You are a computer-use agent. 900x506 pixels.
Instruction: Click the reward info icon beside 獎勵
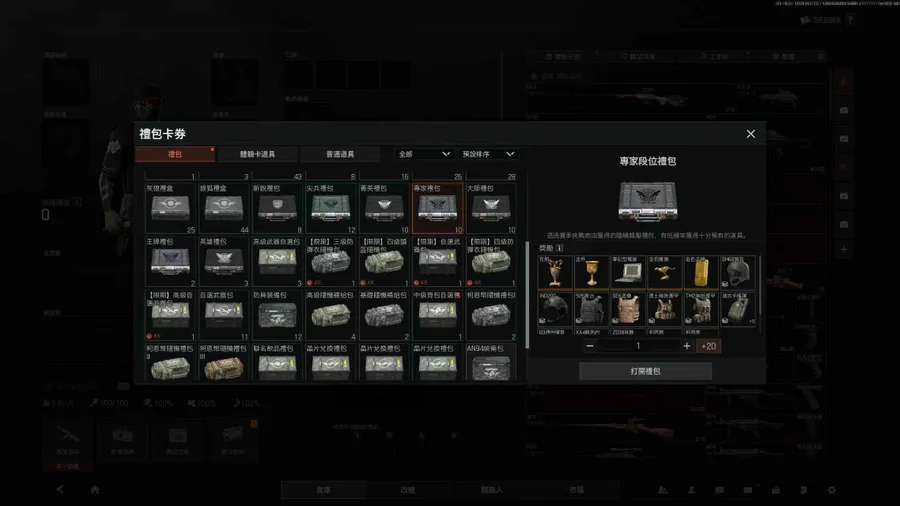click(560, 248)
